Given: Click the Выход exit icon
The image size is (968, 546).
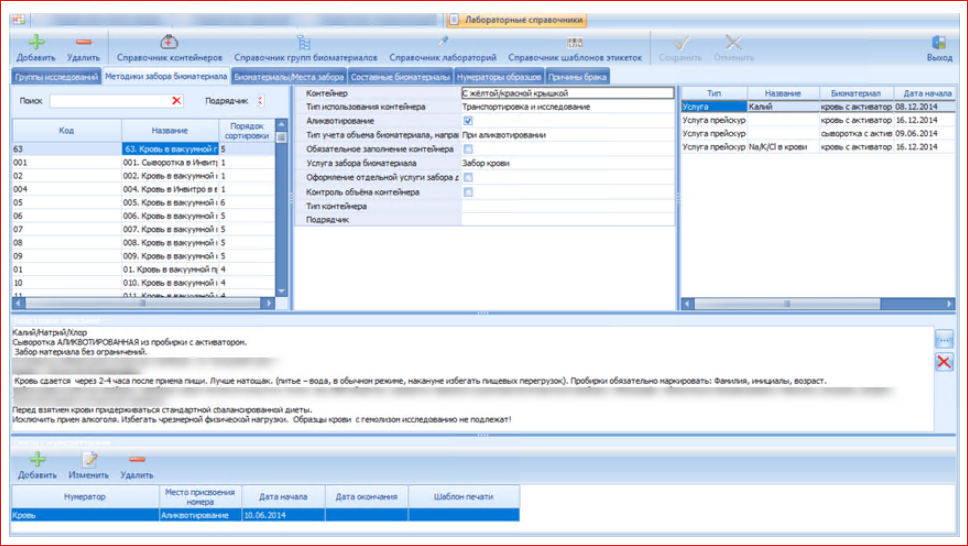Looking at the screenshot, I should click(x=939, y=43).
